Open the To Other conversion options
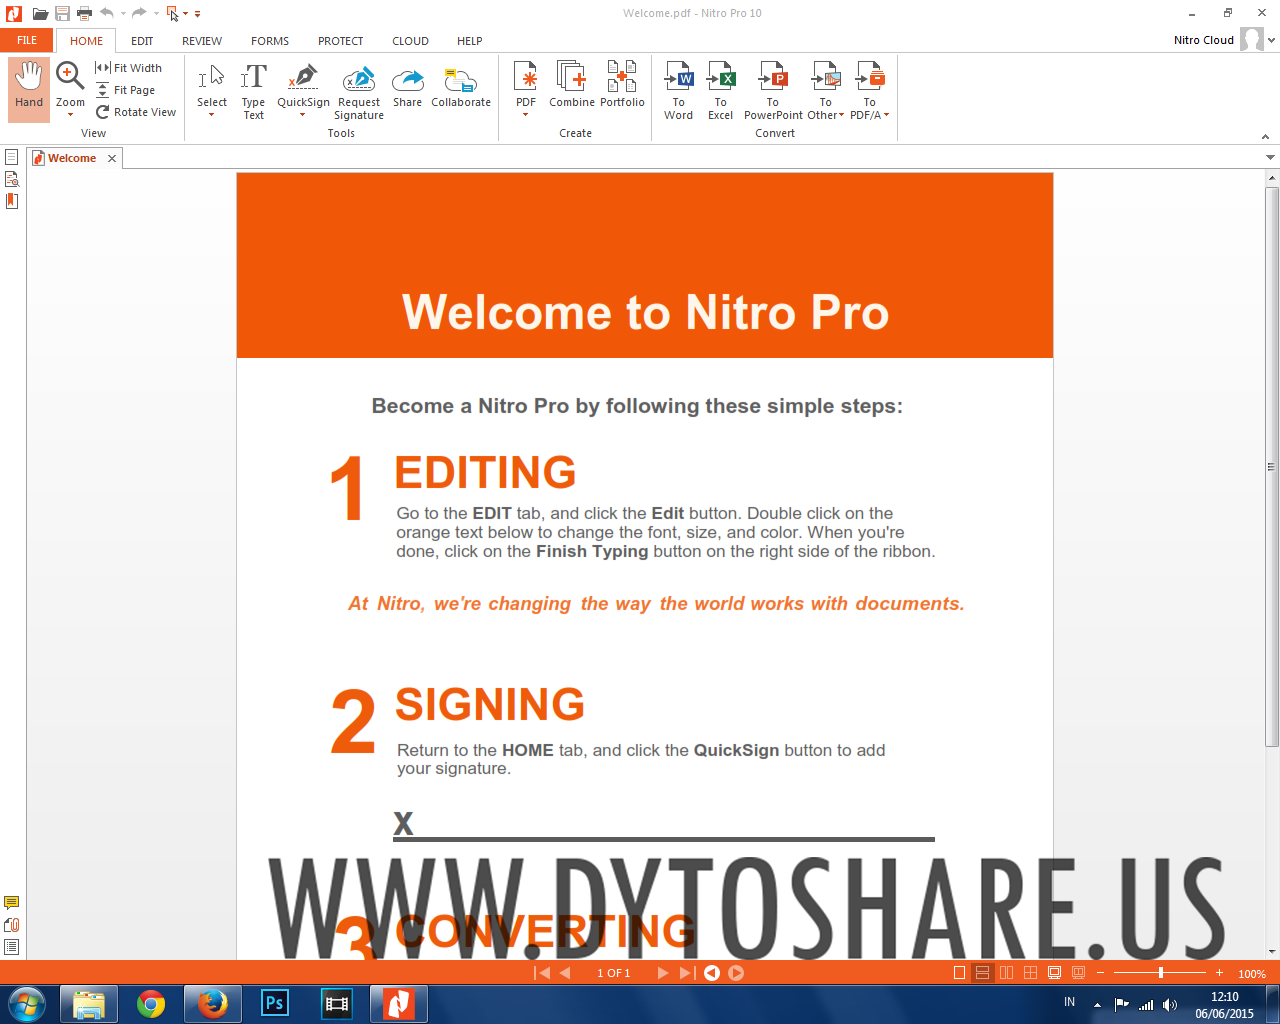Image resolution: width=1280 pixels, height=1024 pixels. click(x=826, y=91)
